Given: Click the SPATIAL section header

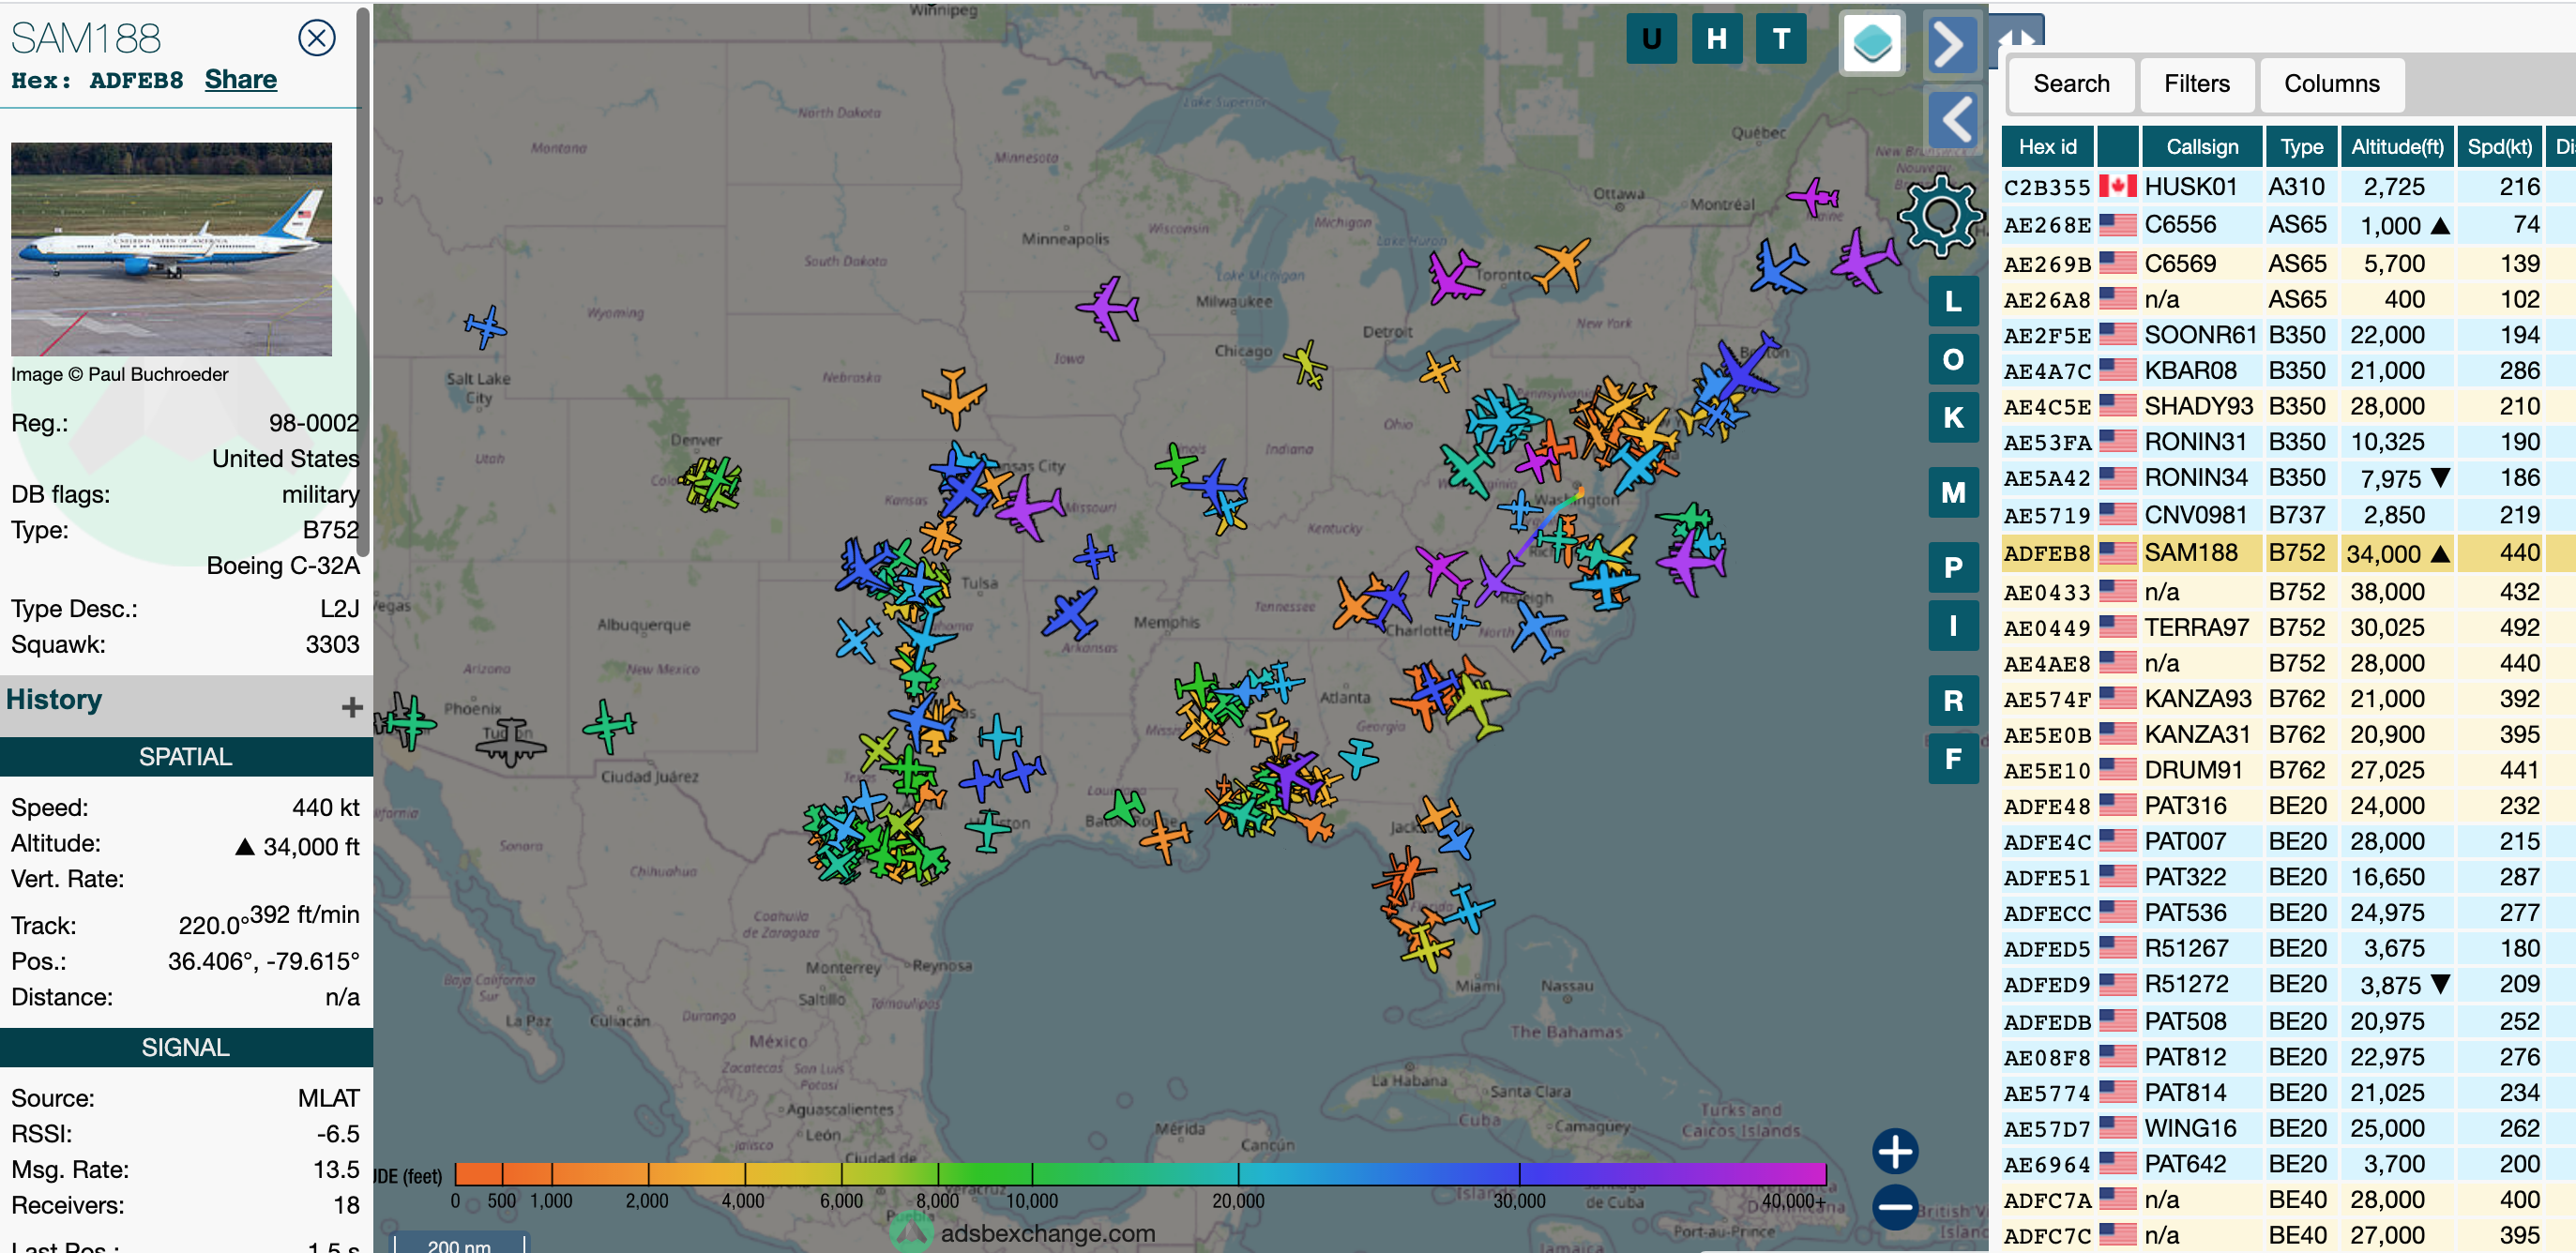Looking at the screenshot, I should tap(186, 757).
